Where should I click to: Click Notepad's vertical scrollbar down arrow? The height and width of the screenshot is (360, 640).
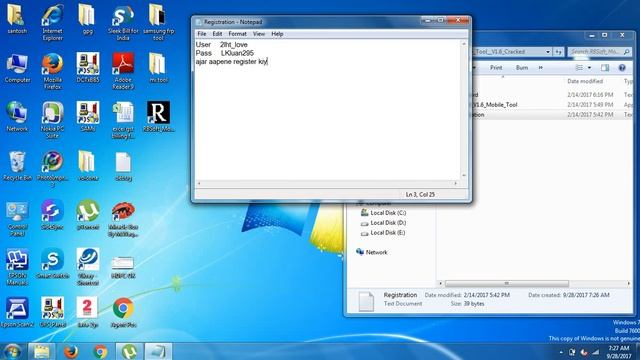click(x=464, y=176)
